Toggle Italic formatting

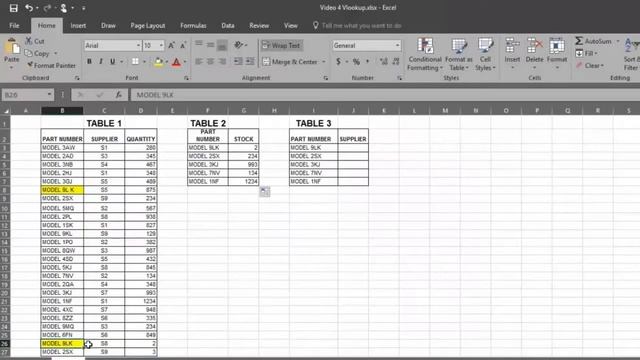click(100, 62)
